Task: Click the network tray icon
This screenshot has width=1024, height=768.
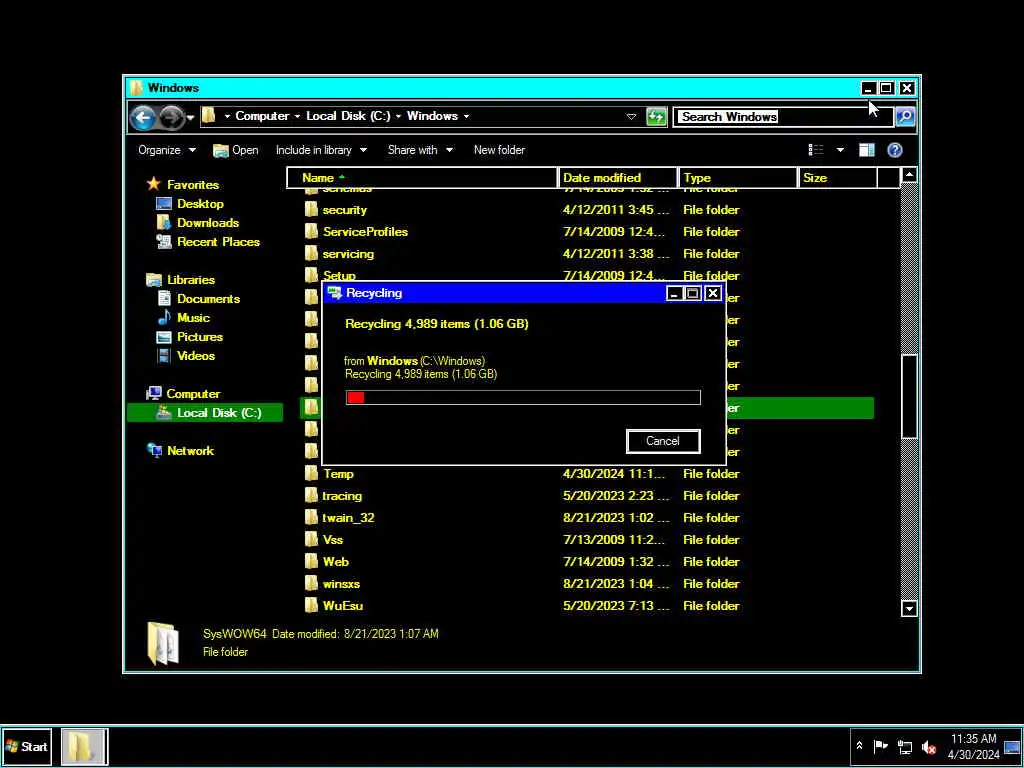Action: coord(904,747)
